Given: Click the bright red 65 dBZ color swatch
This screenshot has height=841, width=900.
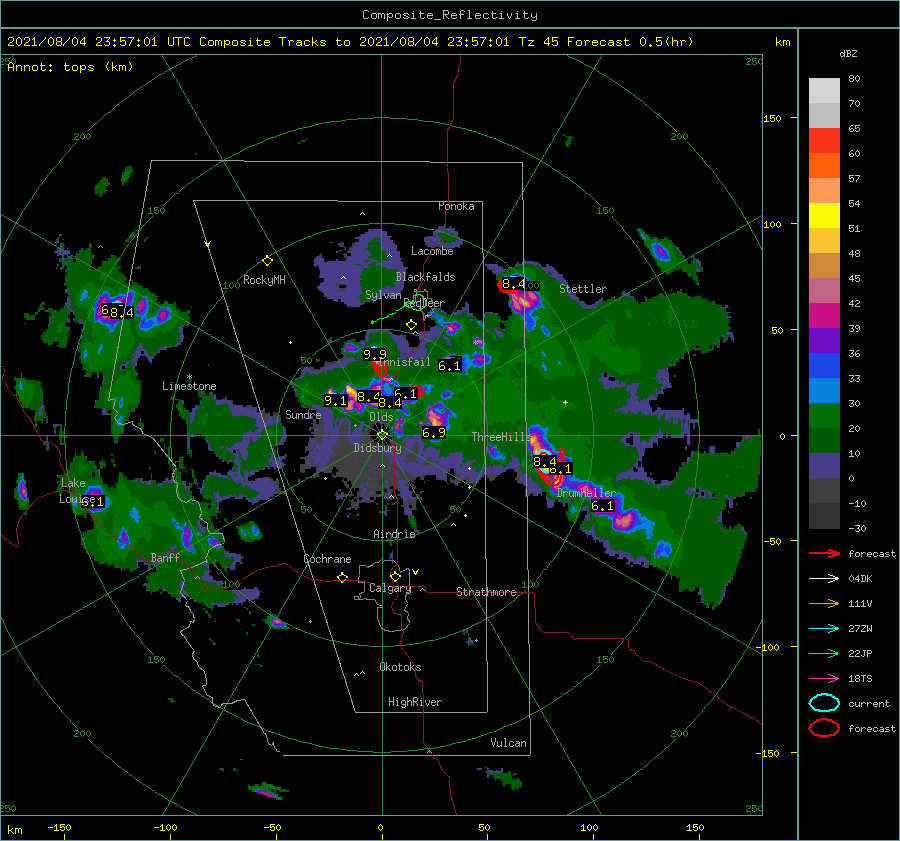Looking at the screenshot, I should pyautogui.click(x=824, y=141).
